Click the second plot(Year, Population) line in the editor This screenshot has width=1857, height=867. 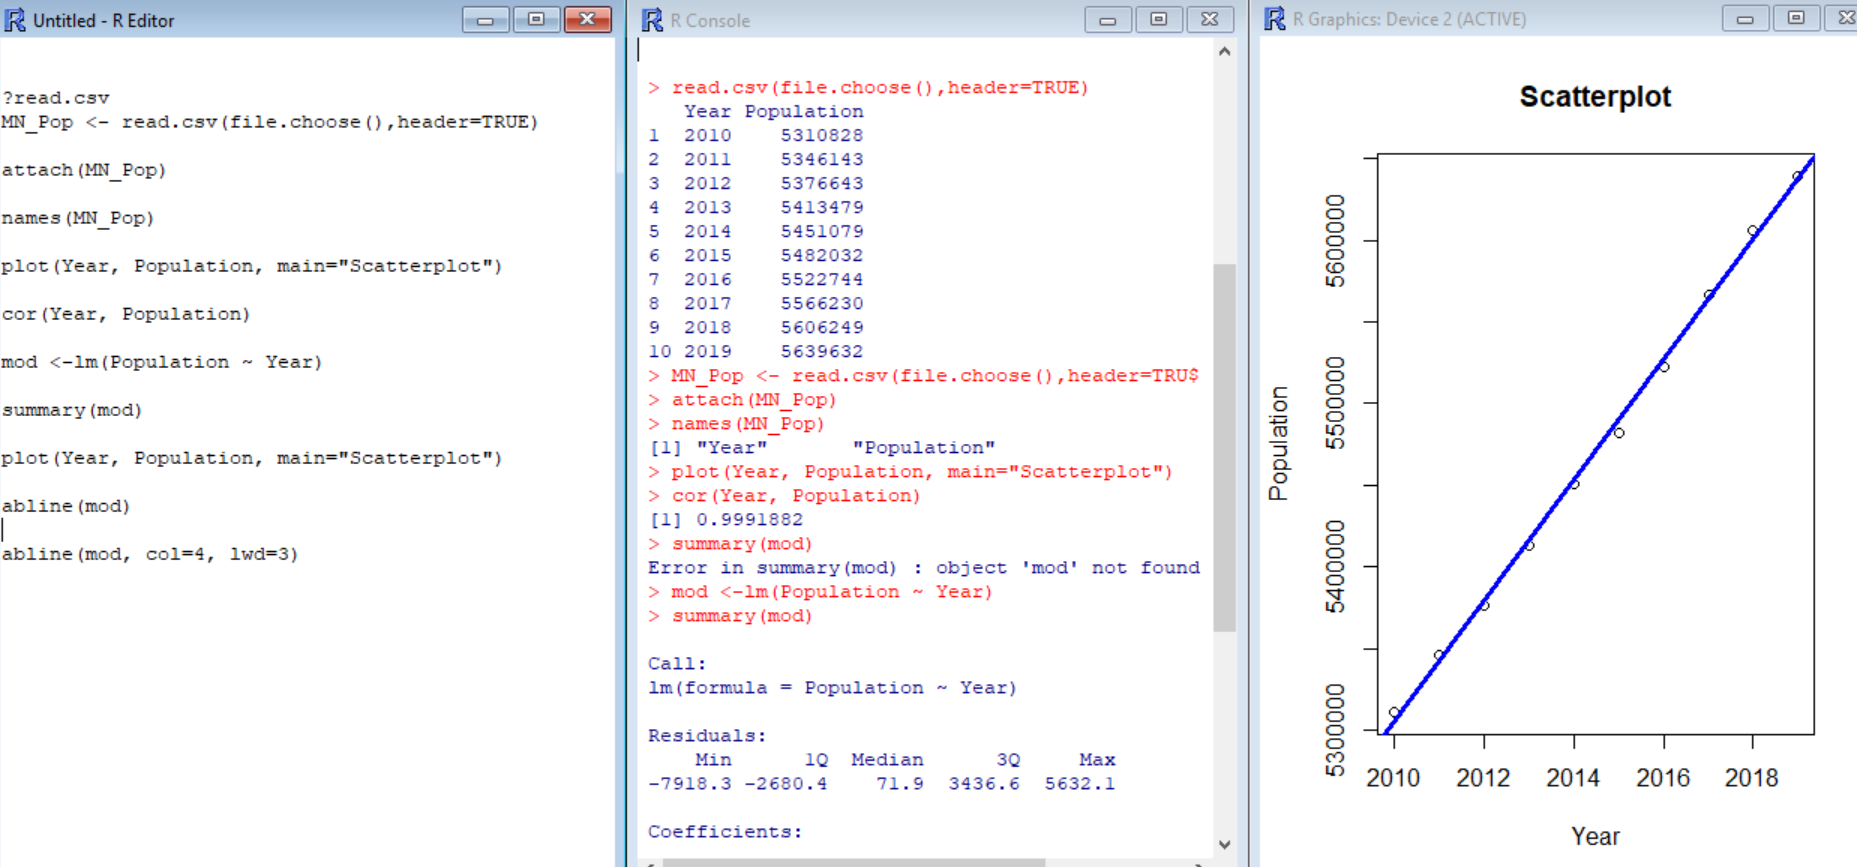(252, 458)
